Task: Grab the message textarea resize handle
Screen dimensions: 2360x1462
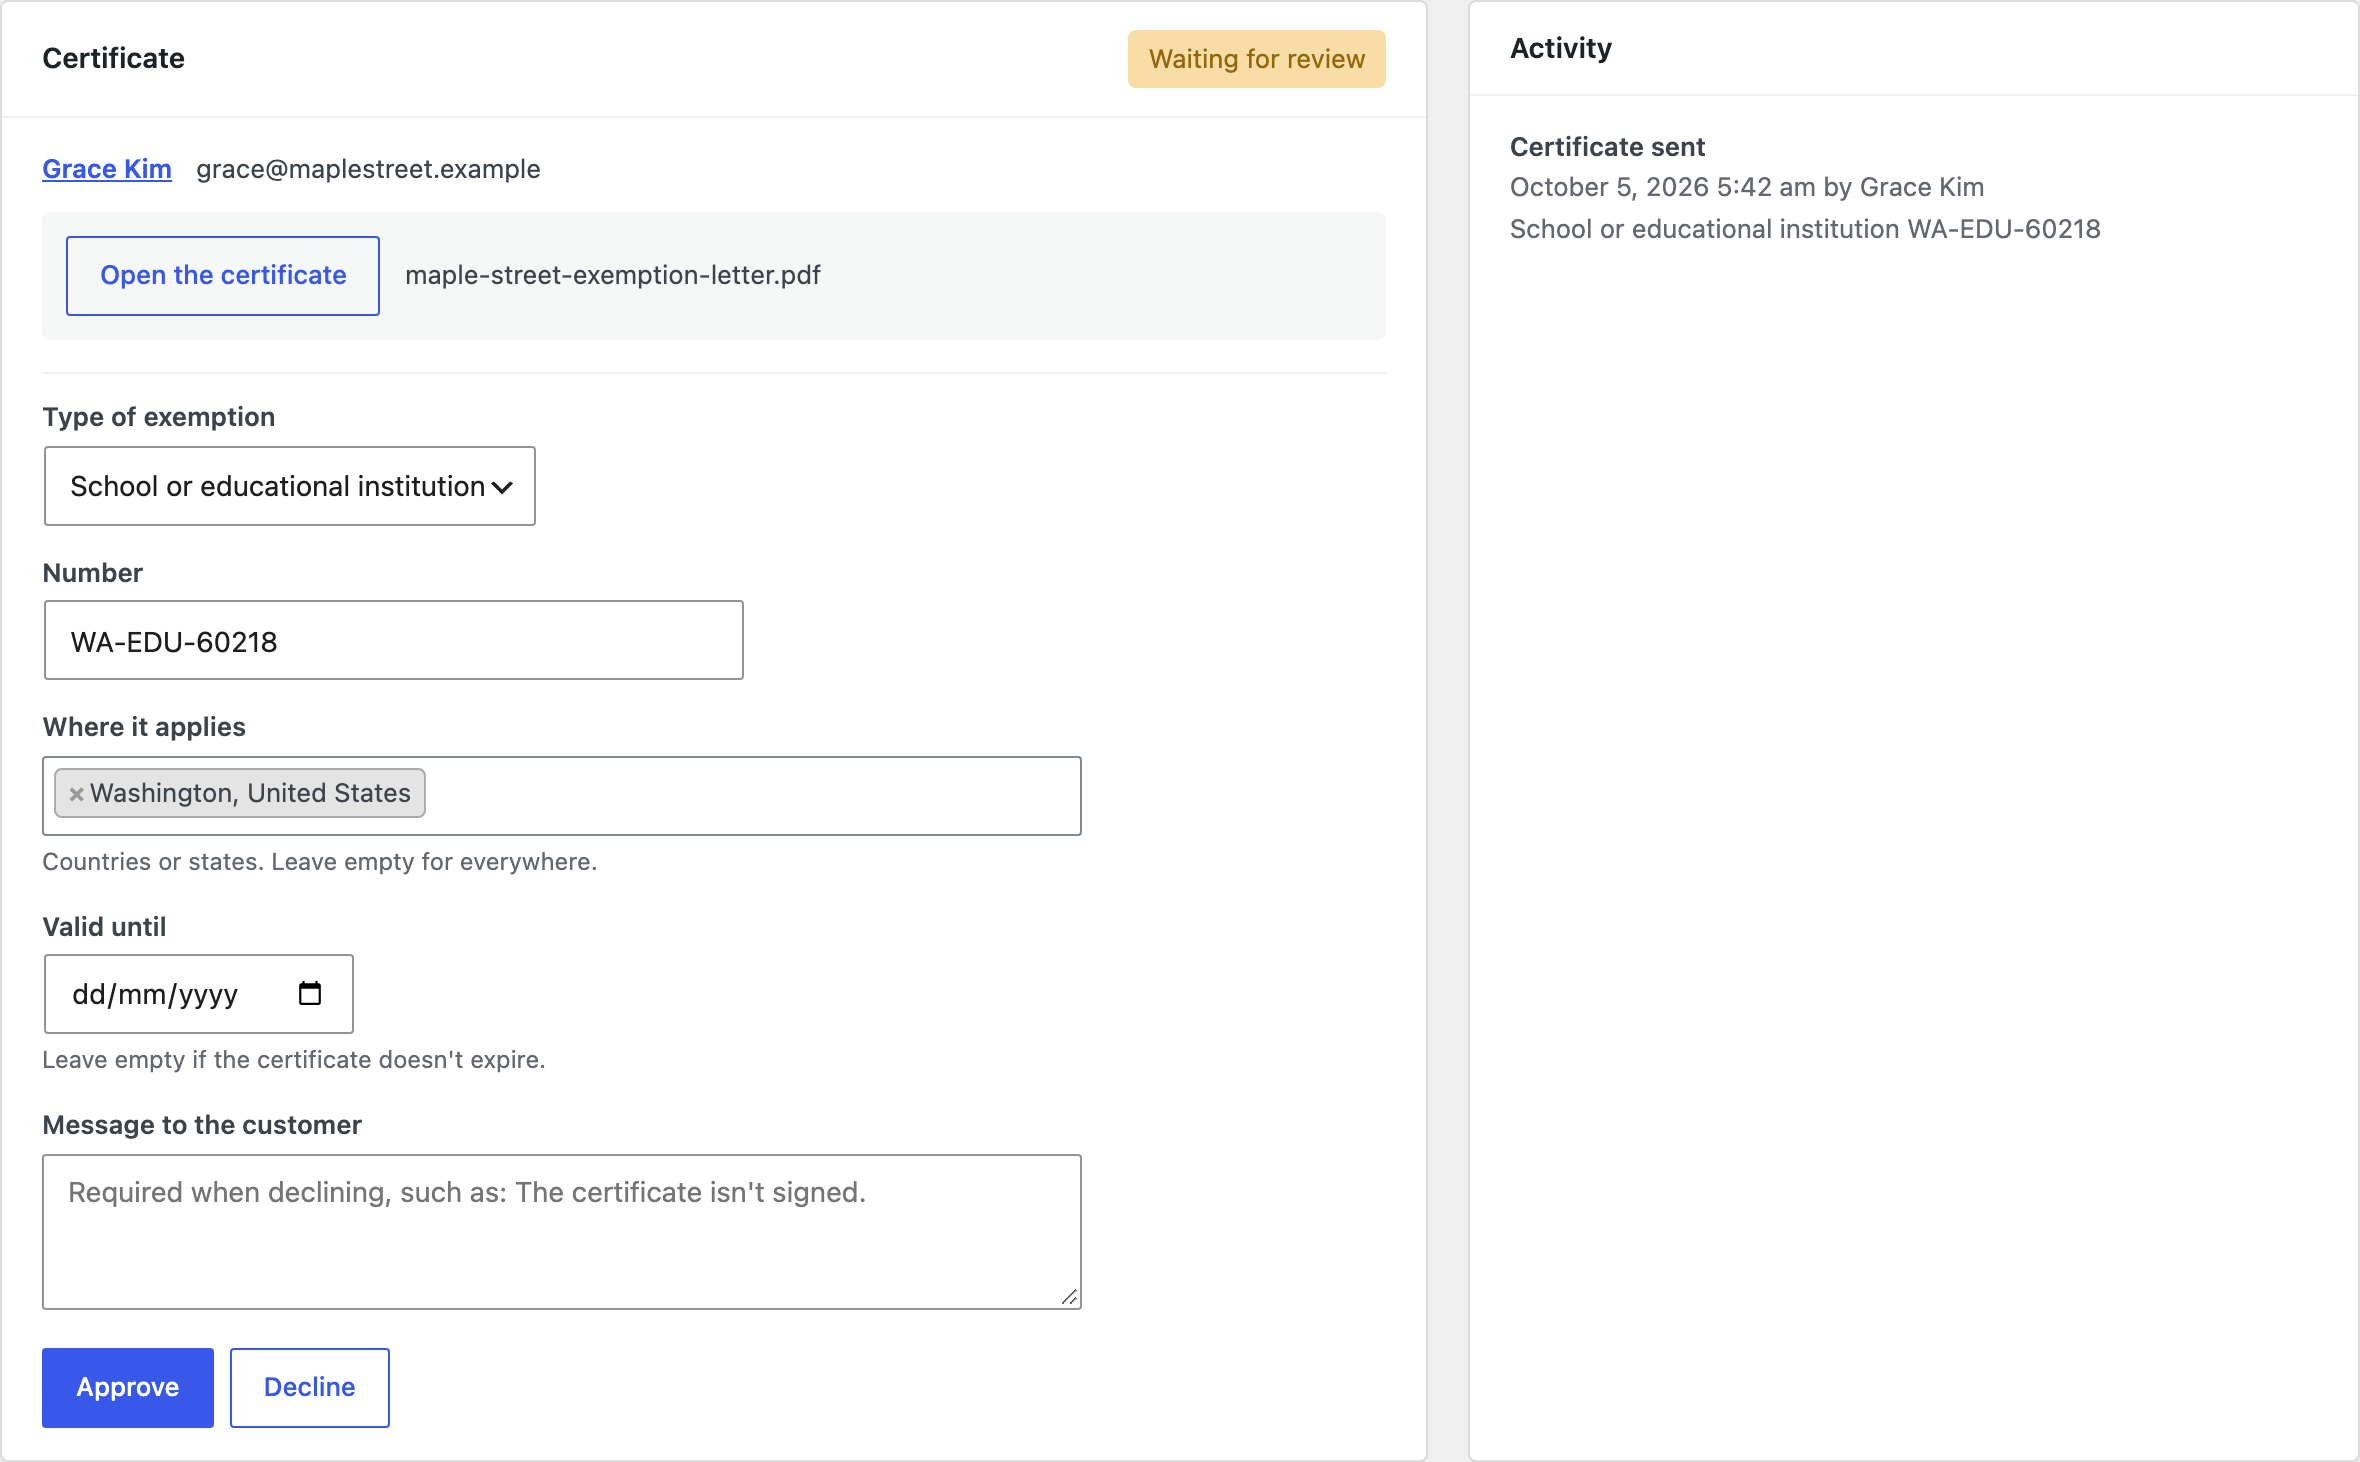Action: tap(1069, 1297)
